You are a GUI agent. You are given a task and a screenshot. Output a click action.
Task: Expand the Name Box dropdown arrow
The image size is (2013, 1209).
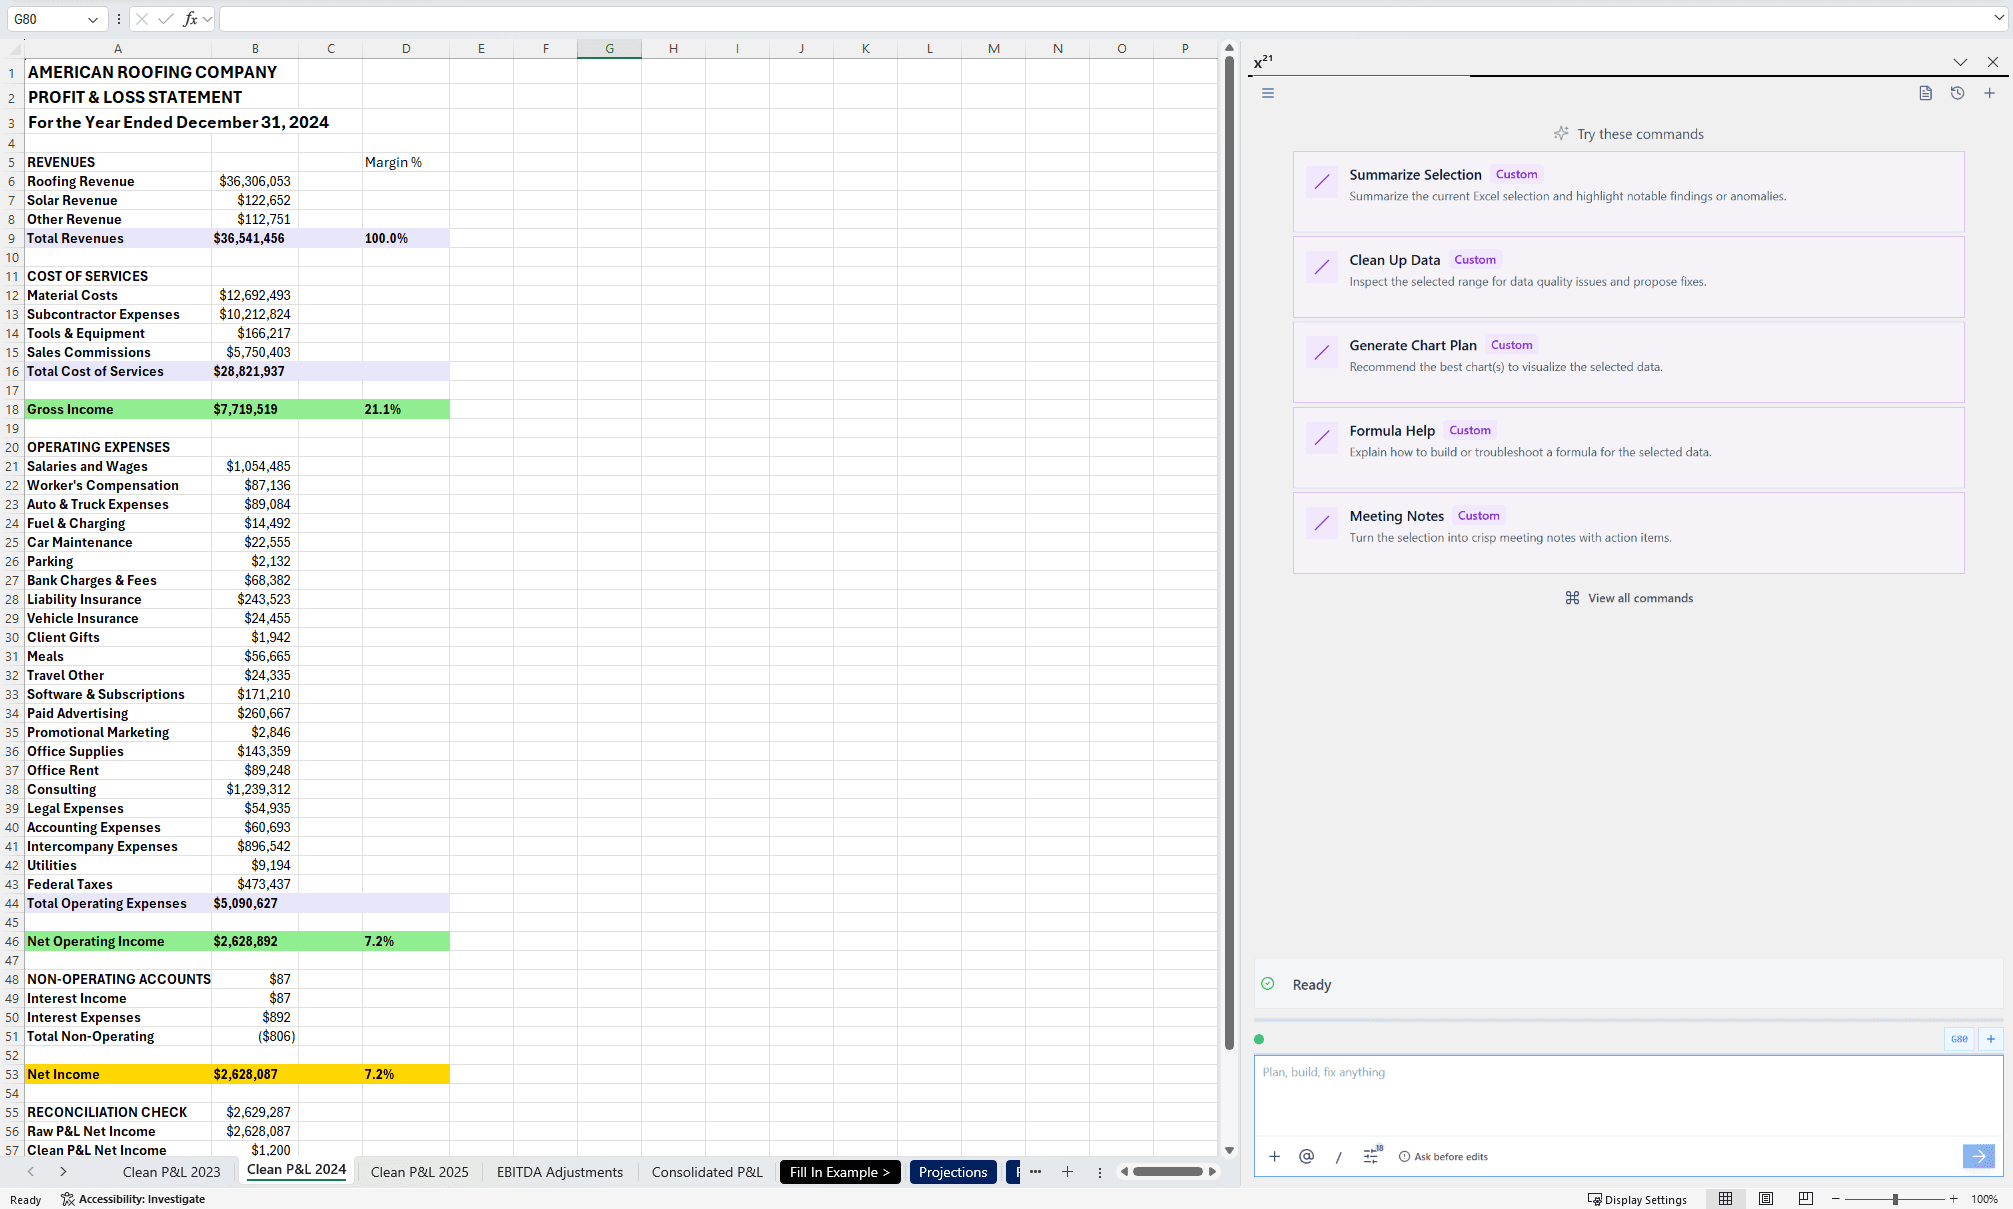point(92,19)
